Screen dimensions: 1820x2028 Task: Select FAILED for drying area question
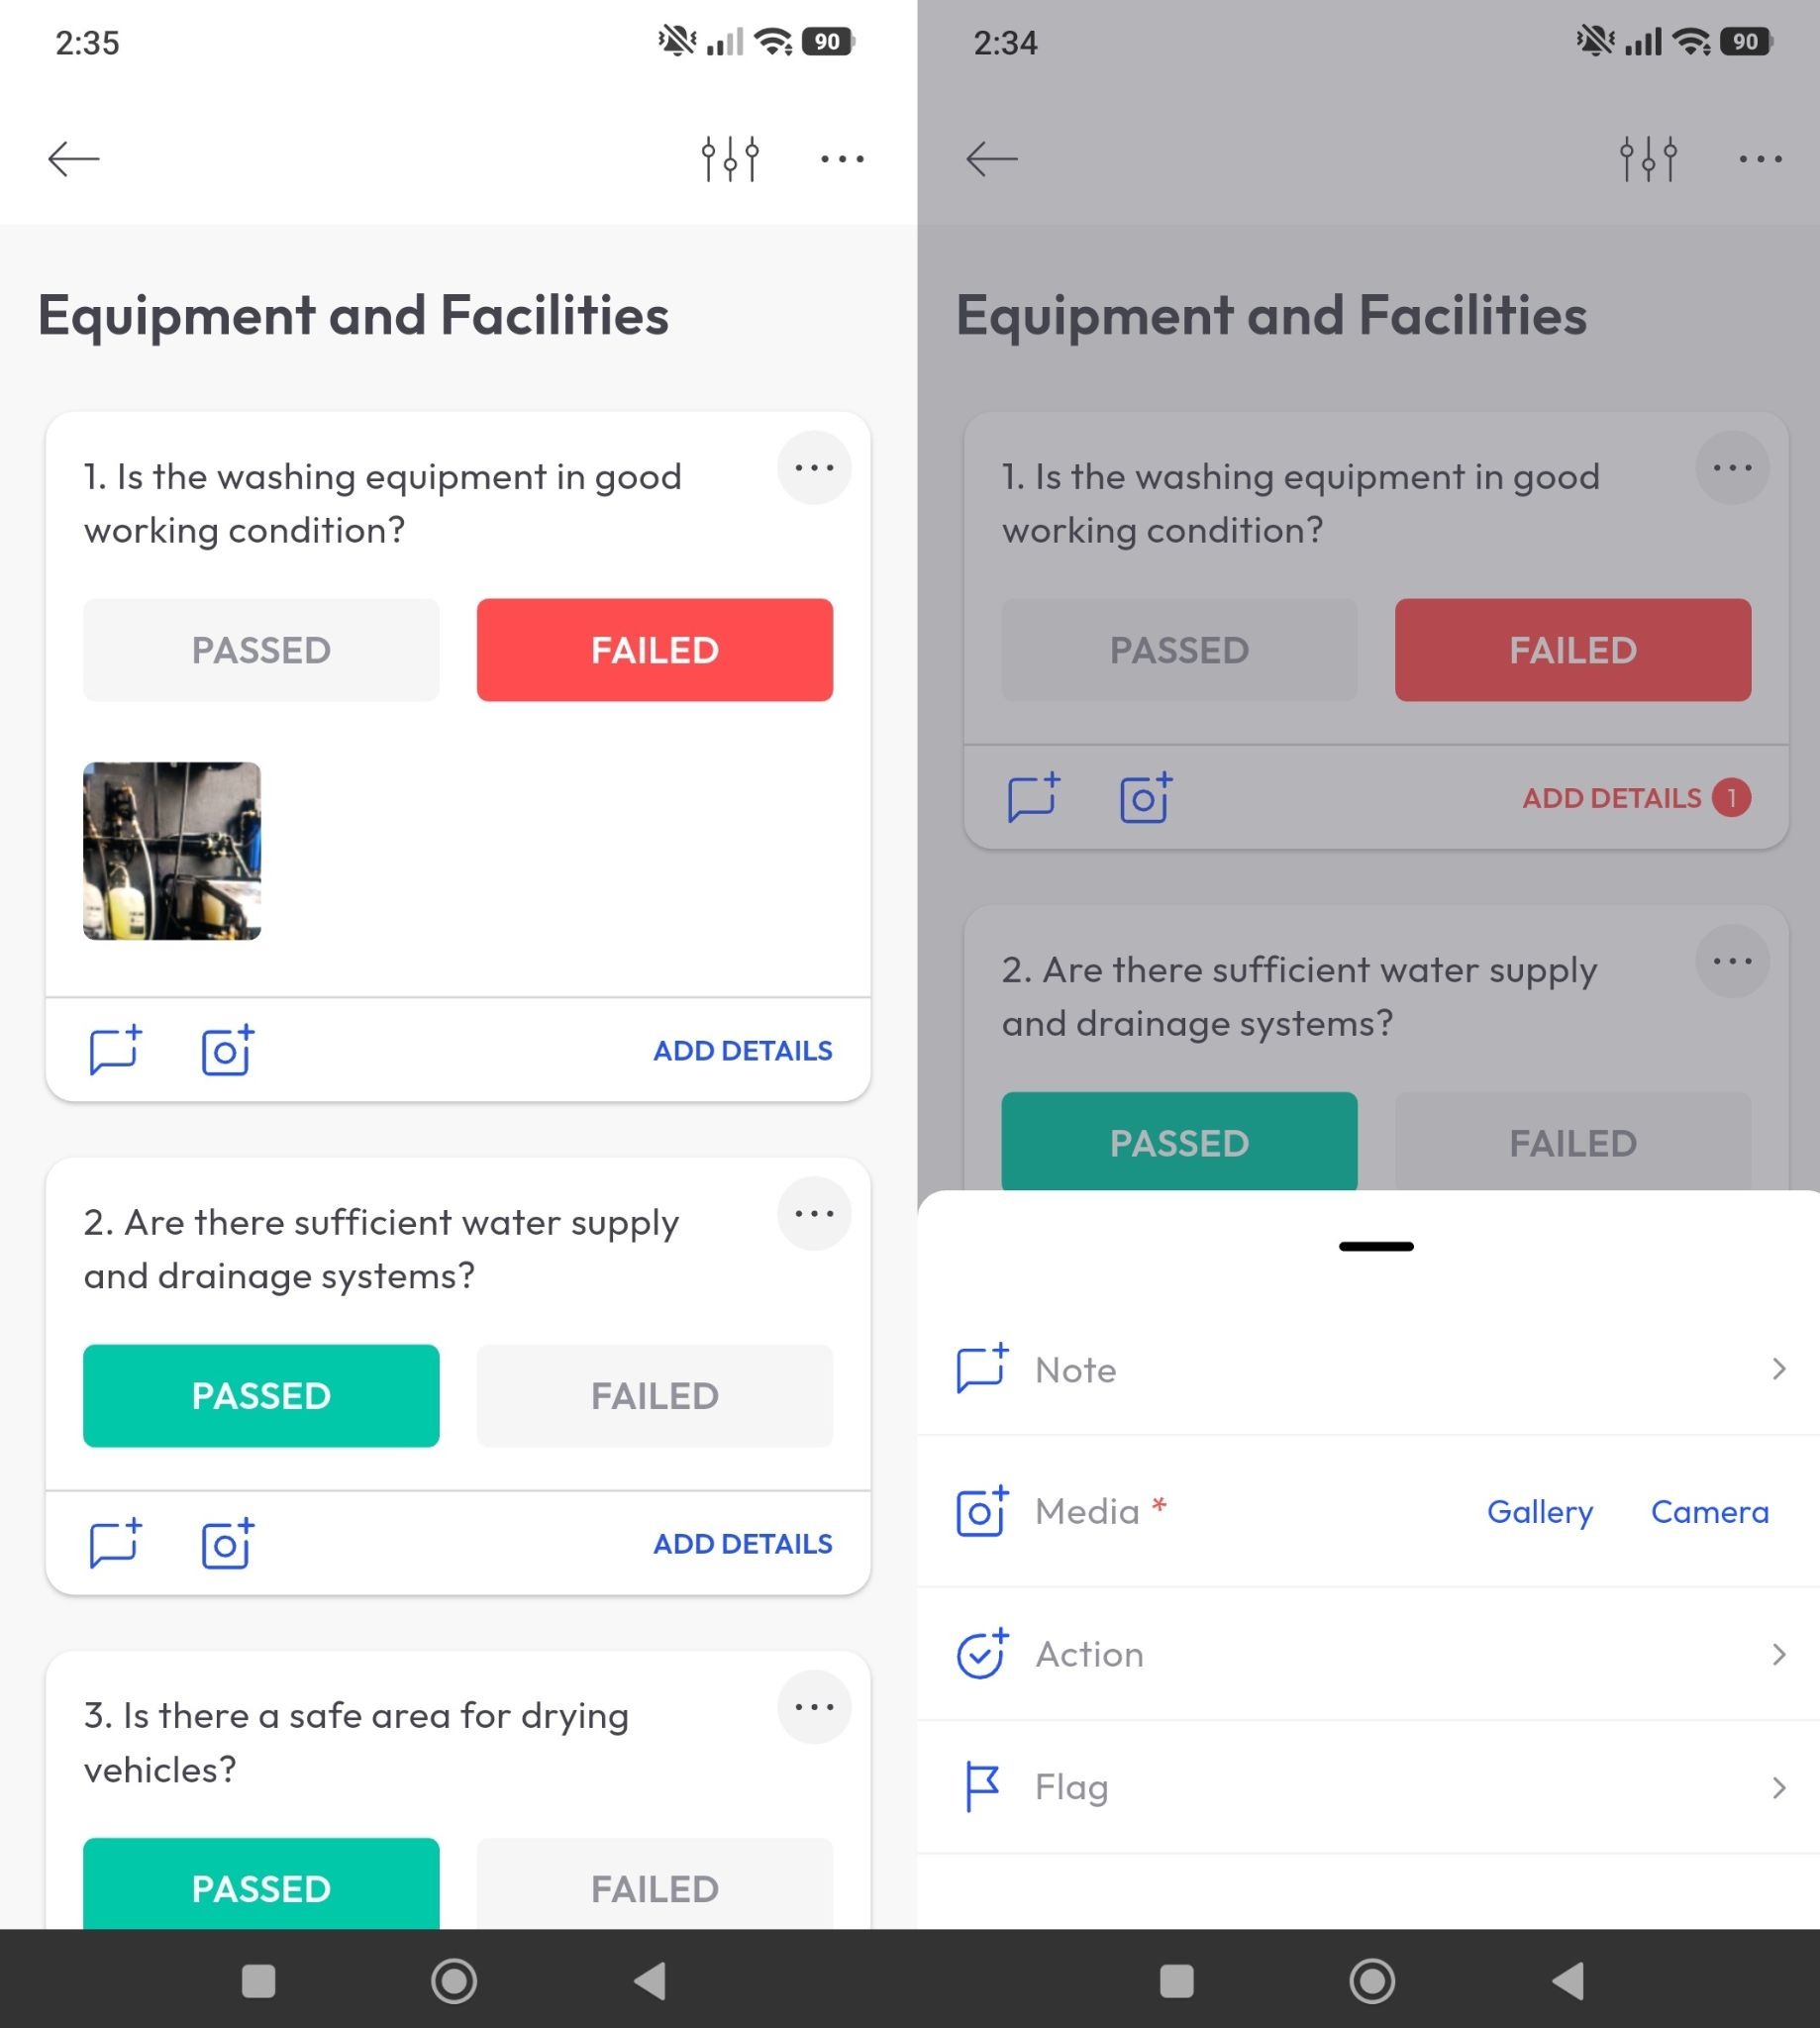pos(655,1885)
